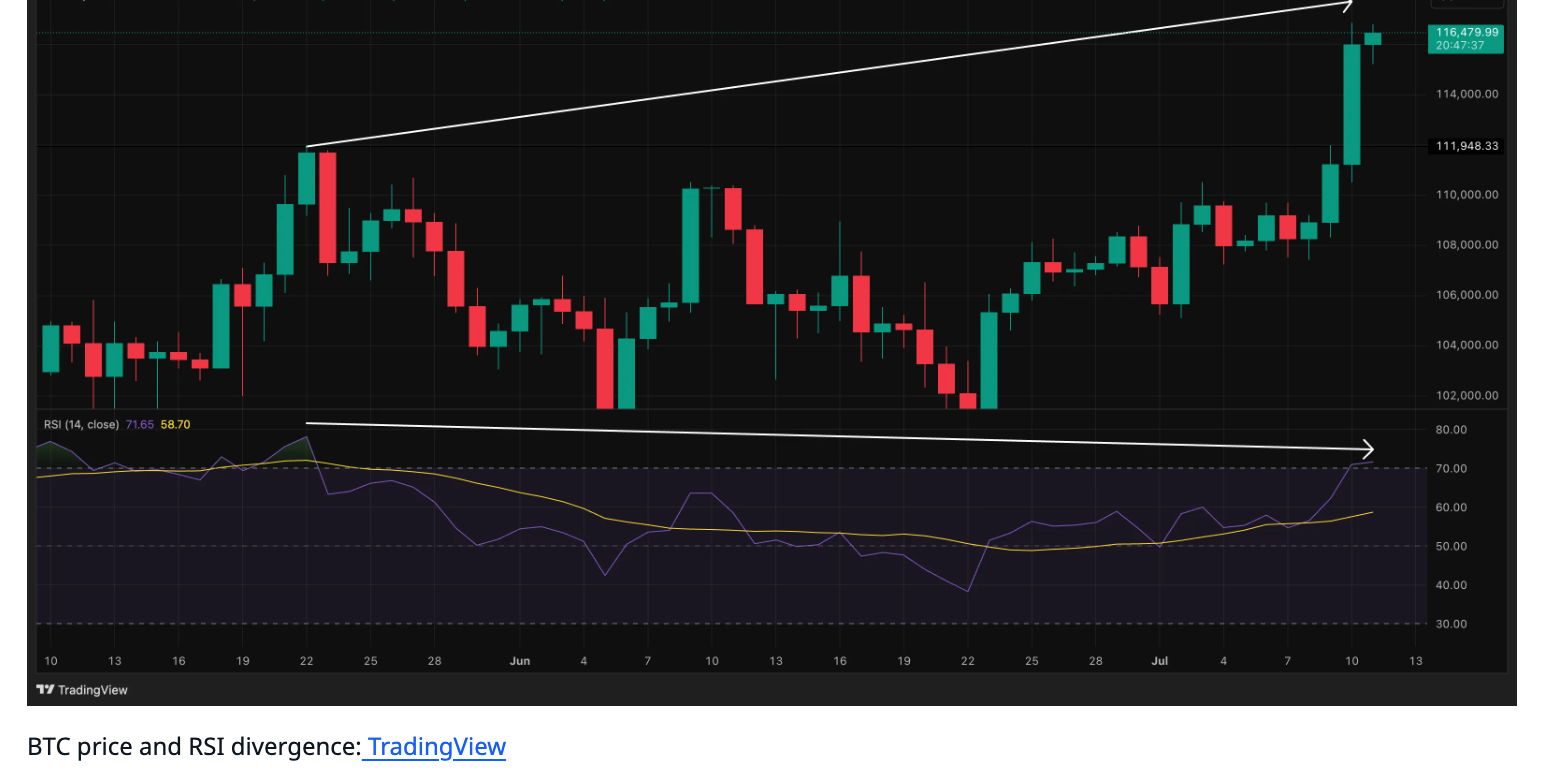Select the 111,948.33 horizontal price label
Image resolution: width=1560 pixels, height=778 pixels.
[x=1467, y=146]
